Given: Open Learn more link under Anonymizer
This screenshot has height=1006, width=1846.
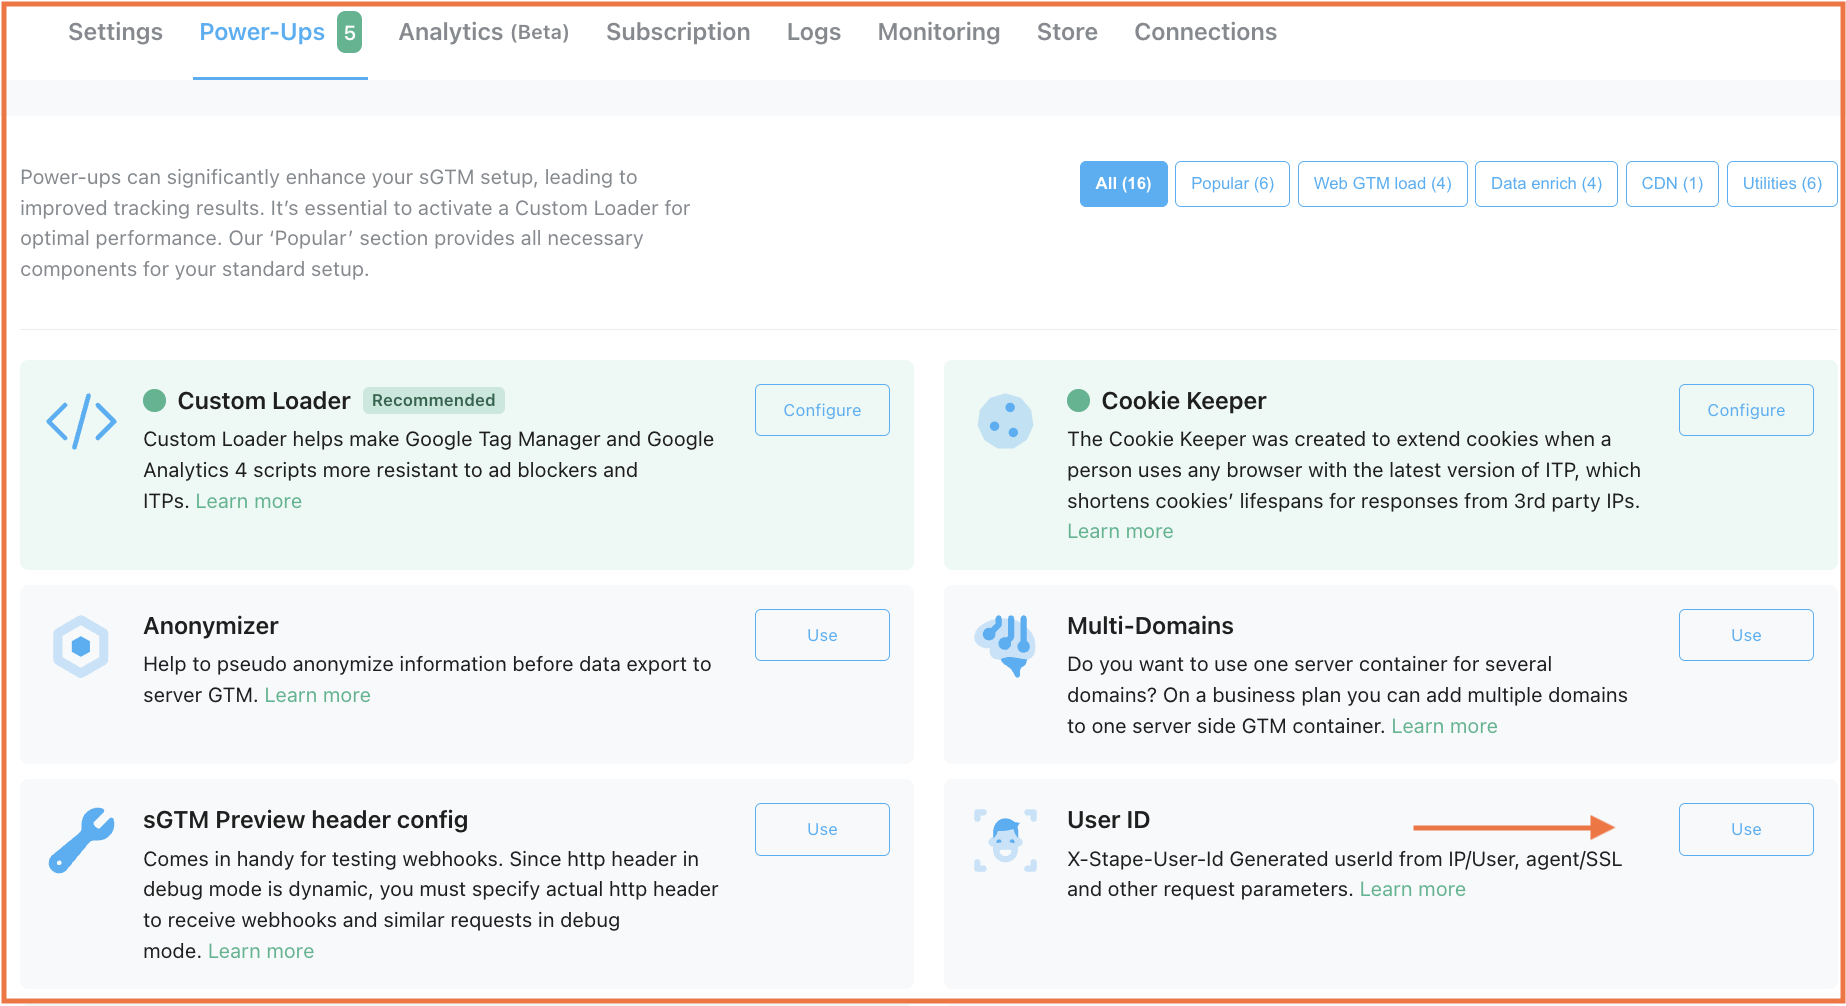Looking at the screenshot, I should point(317,695).
